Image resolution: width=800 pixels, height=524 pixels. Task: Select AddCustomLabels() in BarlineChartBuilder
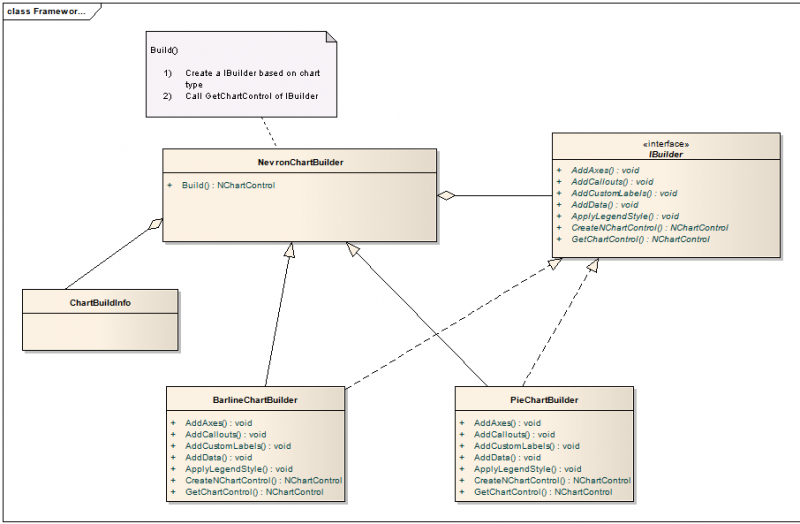click(238, 446)
